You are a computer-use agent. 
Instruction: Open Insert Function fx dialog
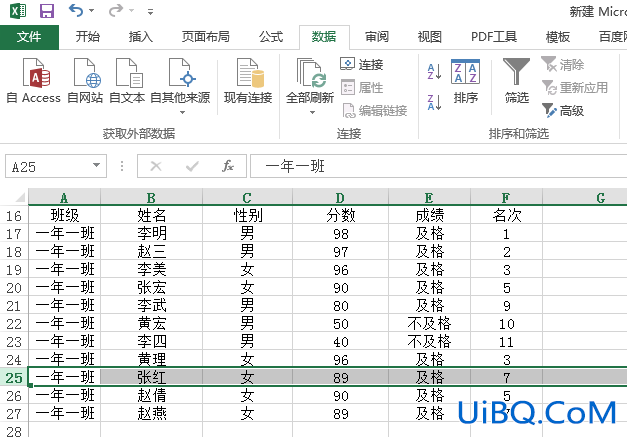click(228, 166)
